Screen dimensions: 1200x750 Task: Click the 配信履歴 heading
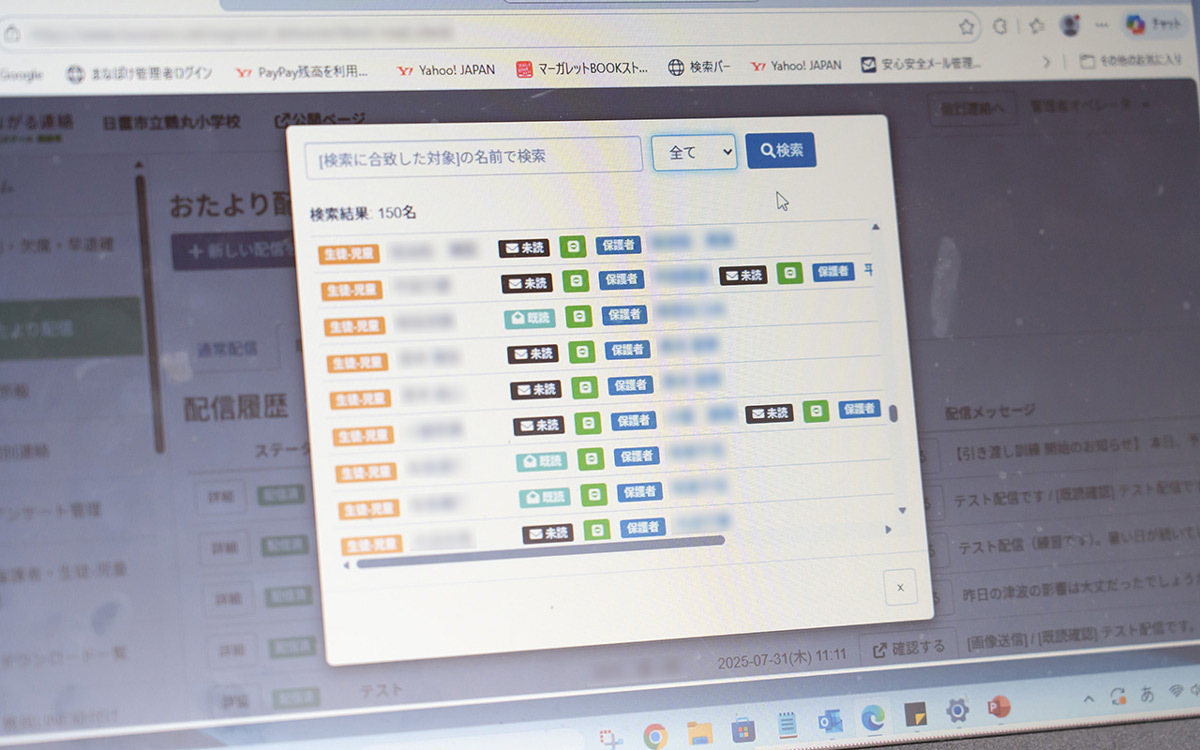[236, 406]
